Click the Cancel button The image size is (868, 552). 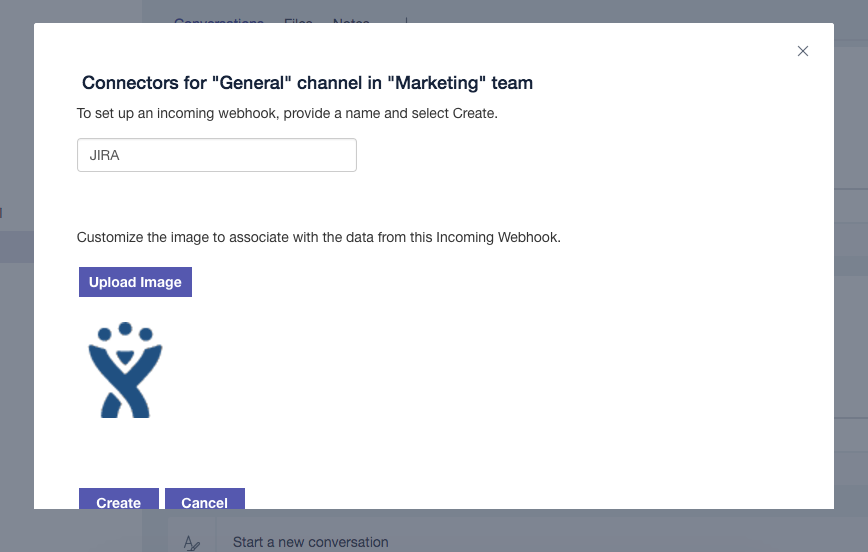205,499
